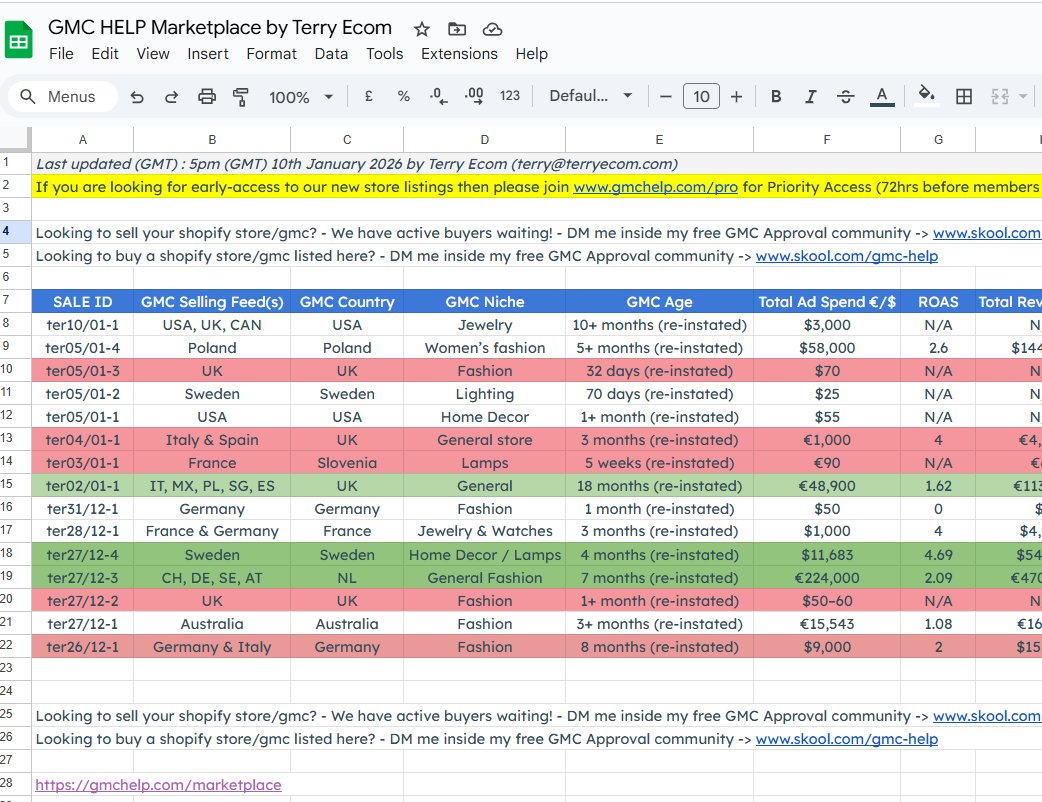Click the document title GMC HELP Marketplace

220,27
